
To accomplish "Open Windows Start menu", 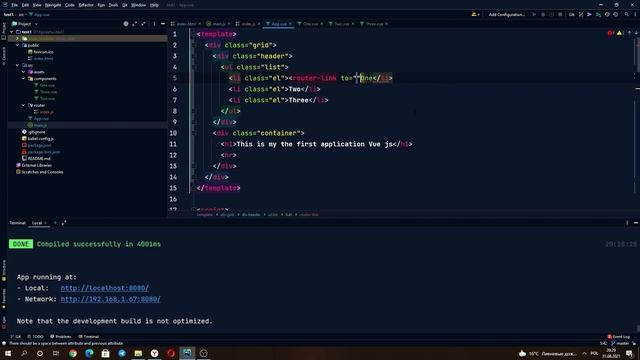I will (x=8, y=353).
